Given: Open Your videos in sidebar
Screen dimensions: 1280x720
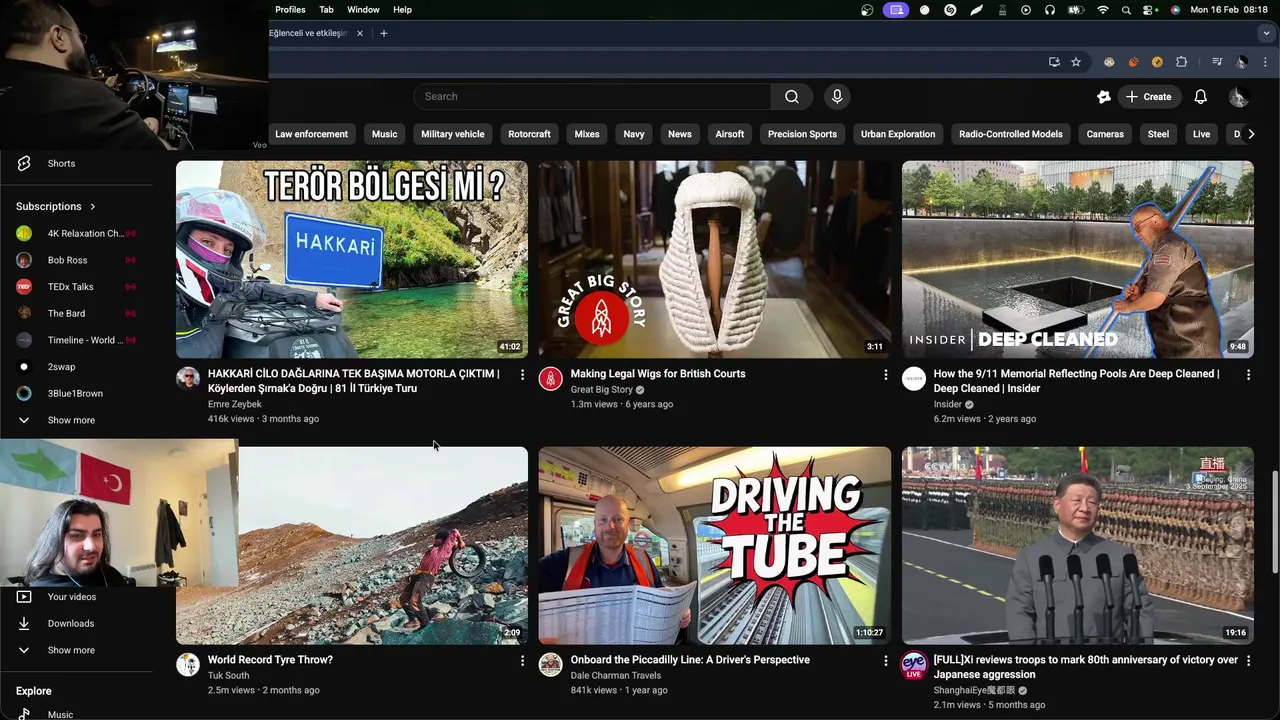Looking at the screenshot, I should (72, 597).
